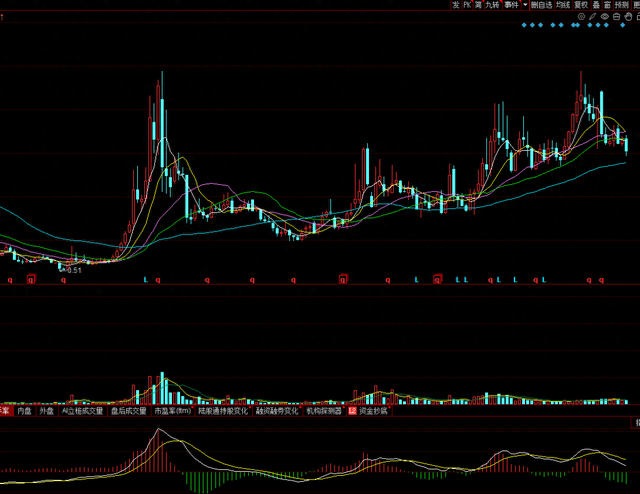Click the trash bin icon in toolbar
640x494 pixels.
[x=617, y=16]
